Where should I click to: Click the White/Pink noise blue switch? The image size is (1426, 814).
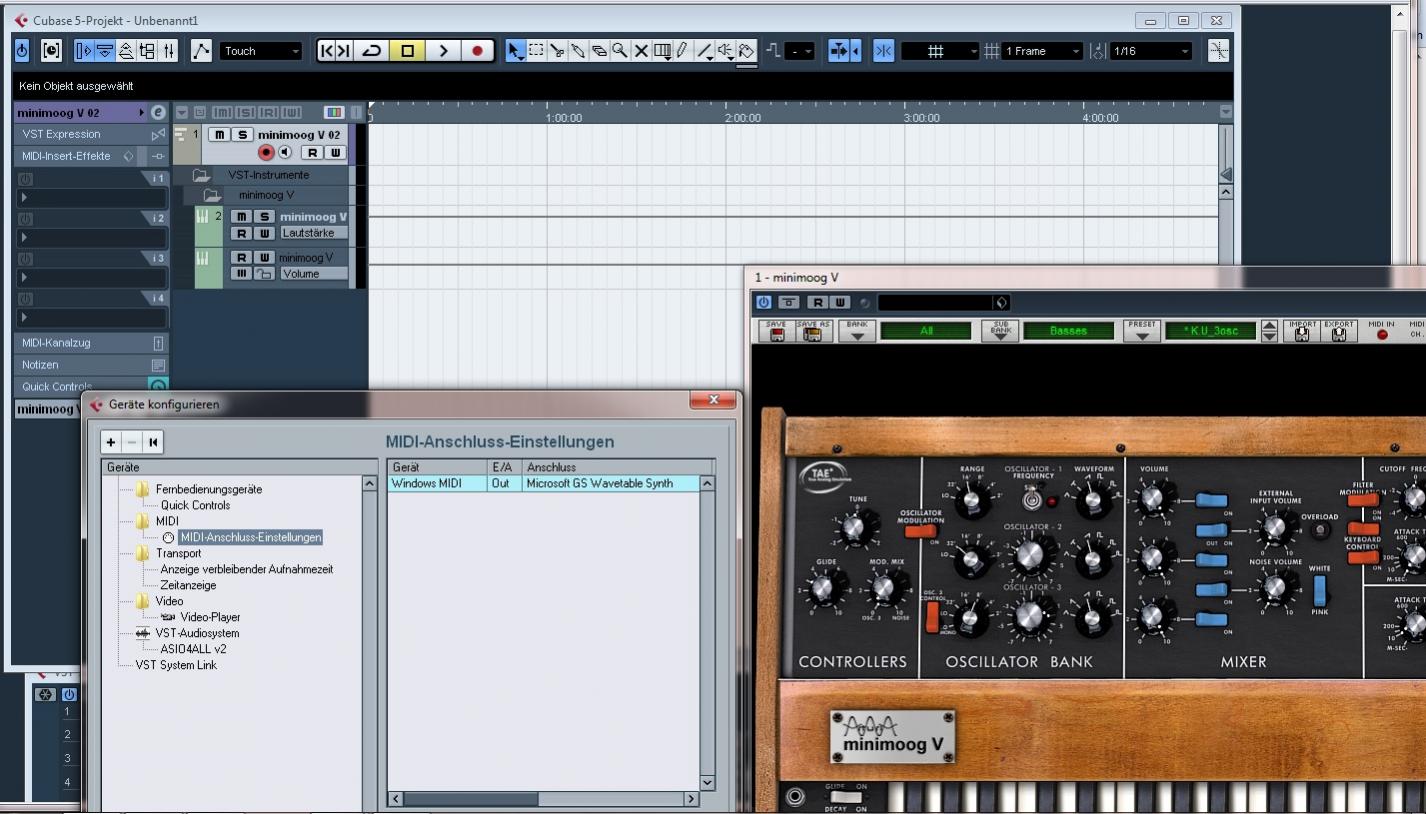pyautogui.click(x=1320, y=589)
